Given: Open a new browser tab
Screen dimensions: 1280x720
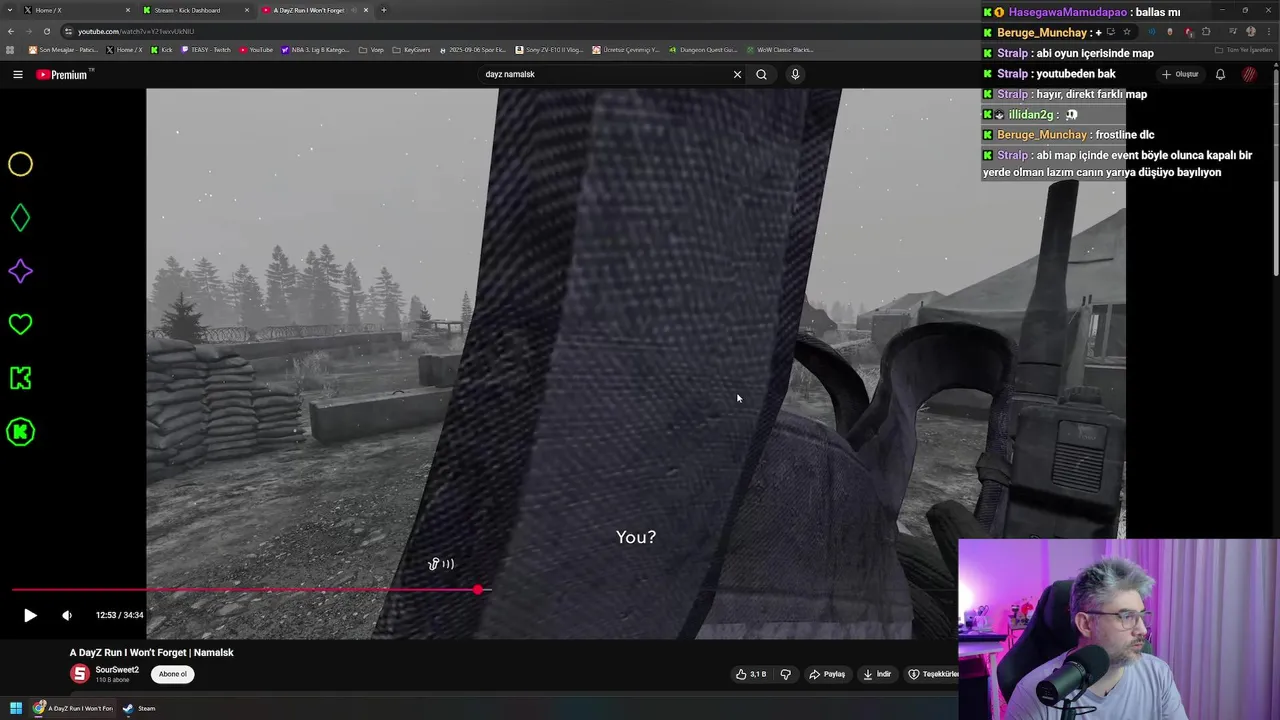Looking at the screenshot, I should 384,10.
